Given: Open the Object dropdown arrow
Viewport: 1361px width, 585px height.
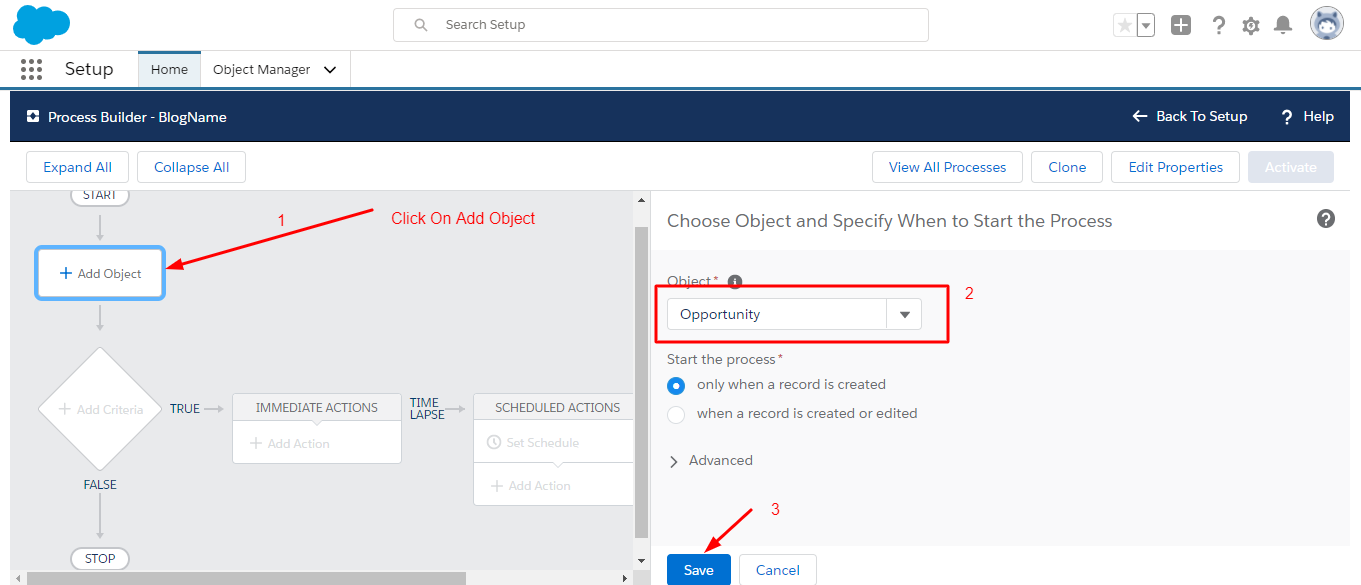Looking at the screenshot, I should click(904, 314).
